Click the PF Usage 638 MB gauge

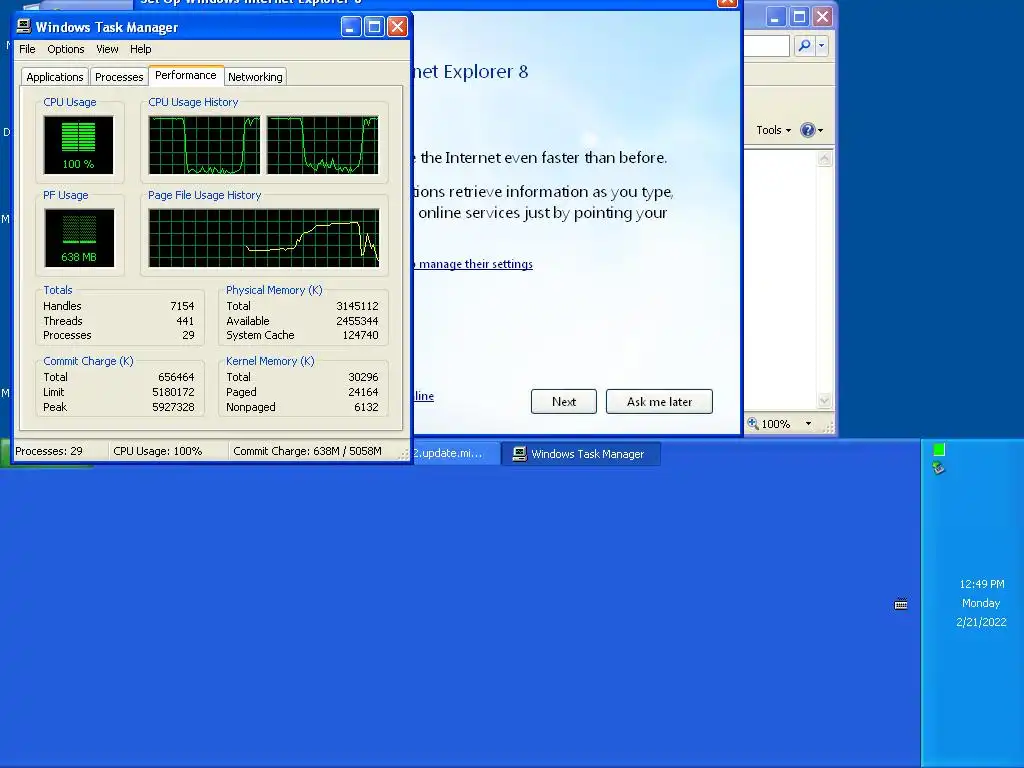pos(79,238)
